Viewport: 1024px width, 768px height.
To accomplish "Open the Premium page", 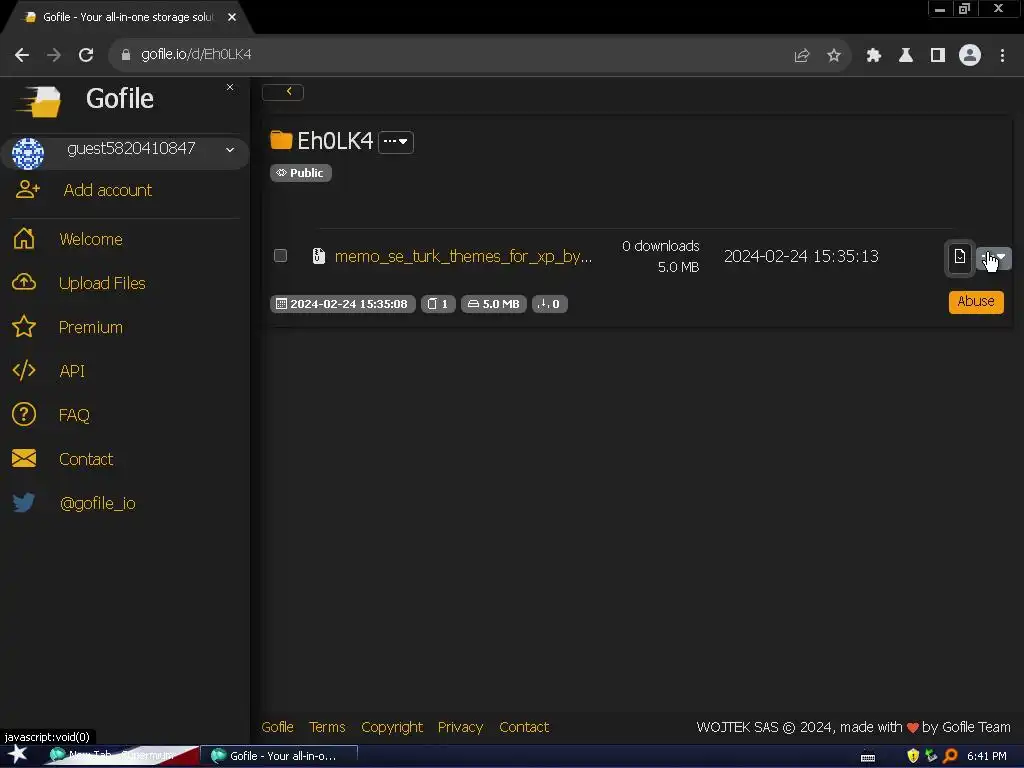I will coord(91,327).
